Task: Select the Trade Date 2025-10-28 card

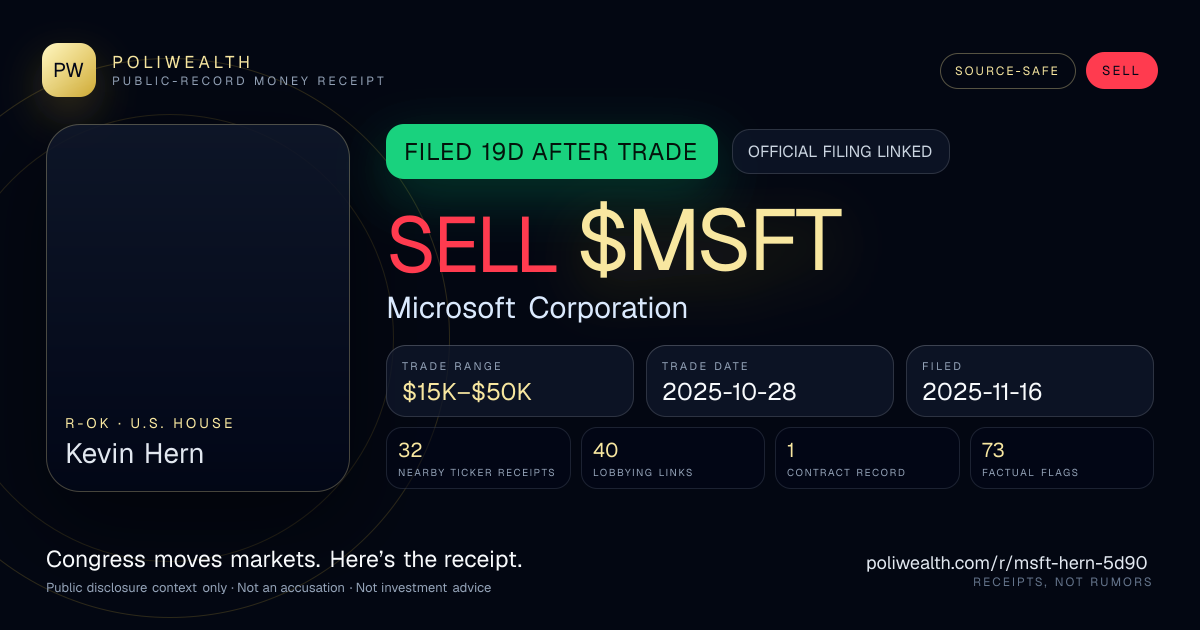Action: pyautogui.click(x=770, y=381)
